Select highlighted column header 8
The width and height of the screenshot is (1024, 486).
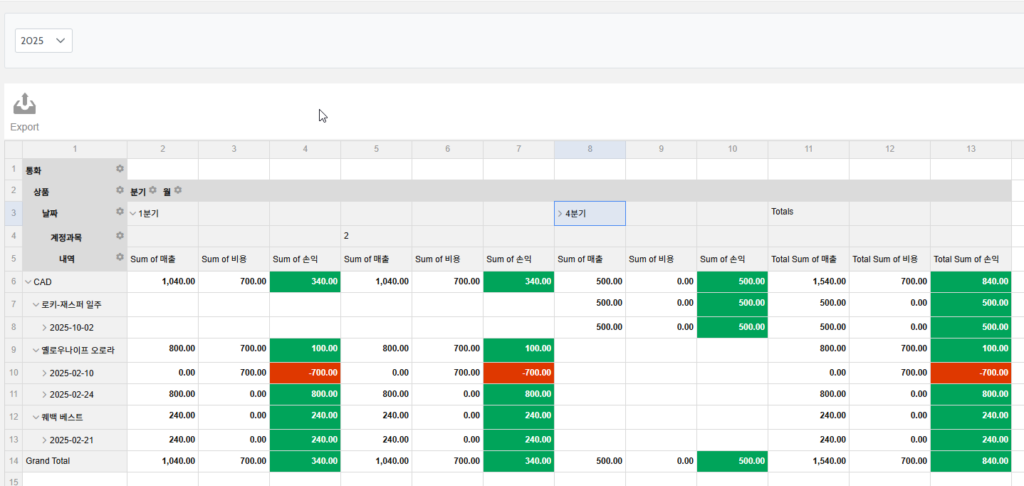(x=590, y=150)
